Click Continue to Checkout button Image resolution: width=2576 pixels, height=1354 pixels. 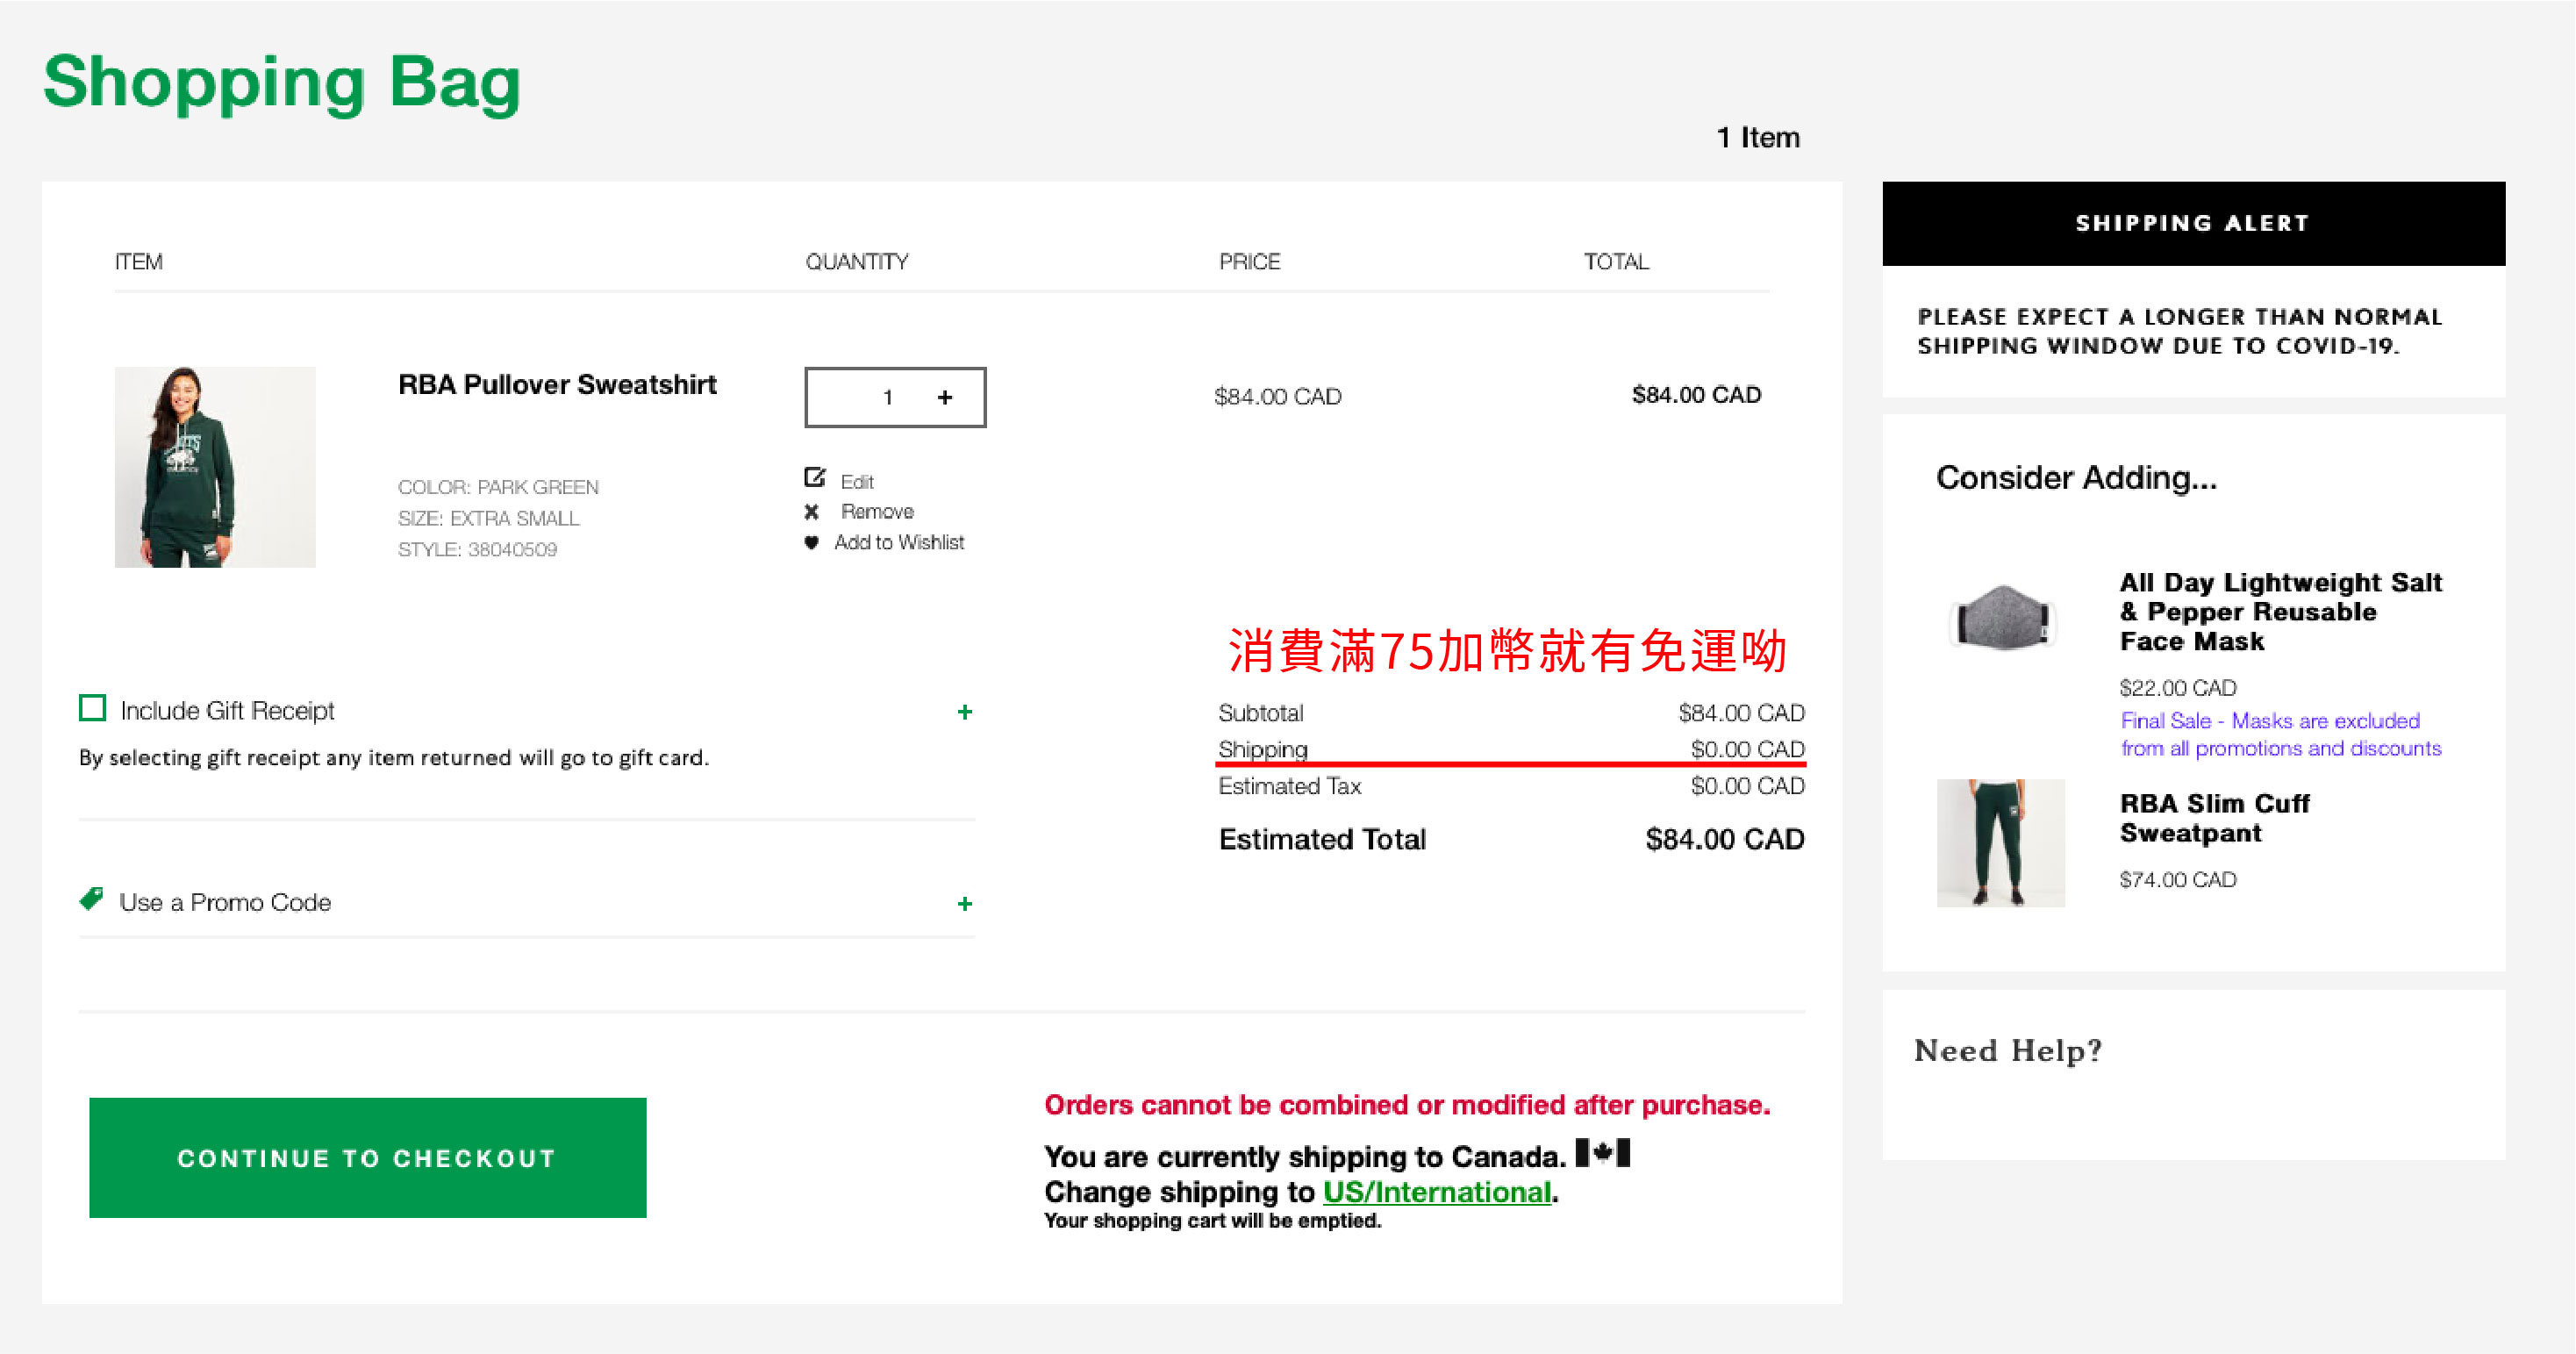click(367, 1158)
